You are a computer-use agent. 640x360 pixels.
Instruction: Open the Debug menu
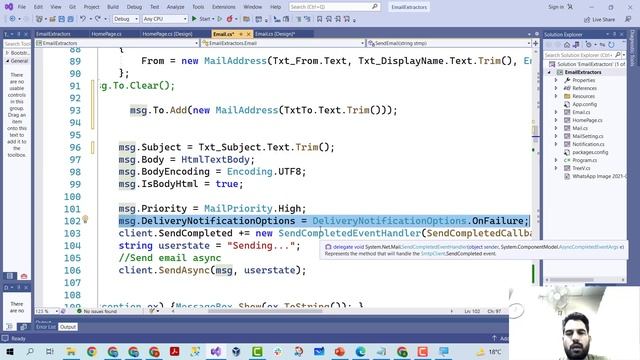pyautogui.click(x=134, y=7)
